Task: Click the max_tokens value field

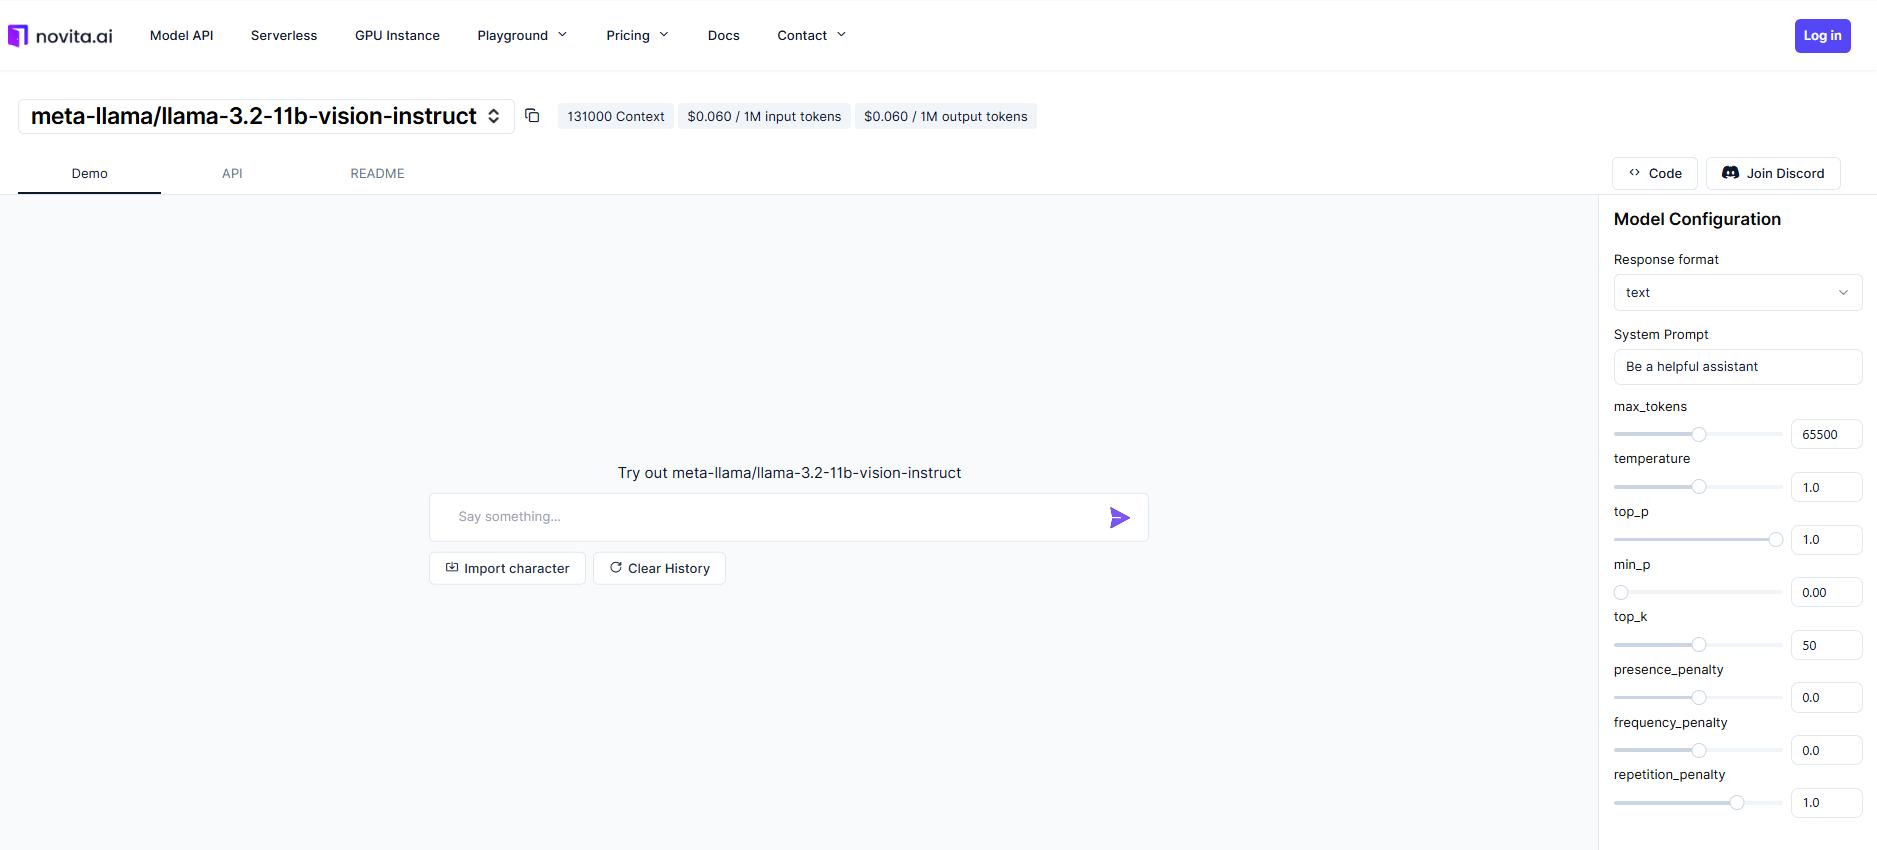Action: (x=1826, y=434)
